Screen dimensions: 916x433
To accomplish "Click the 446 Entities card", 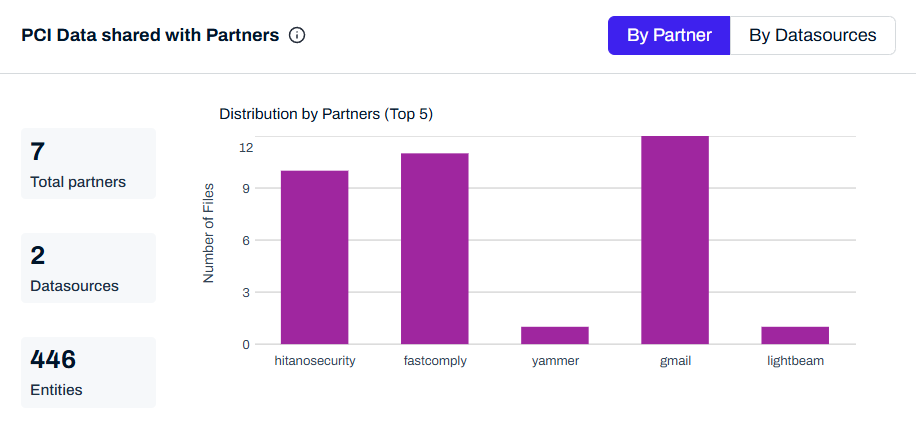I will coord(88,372).
